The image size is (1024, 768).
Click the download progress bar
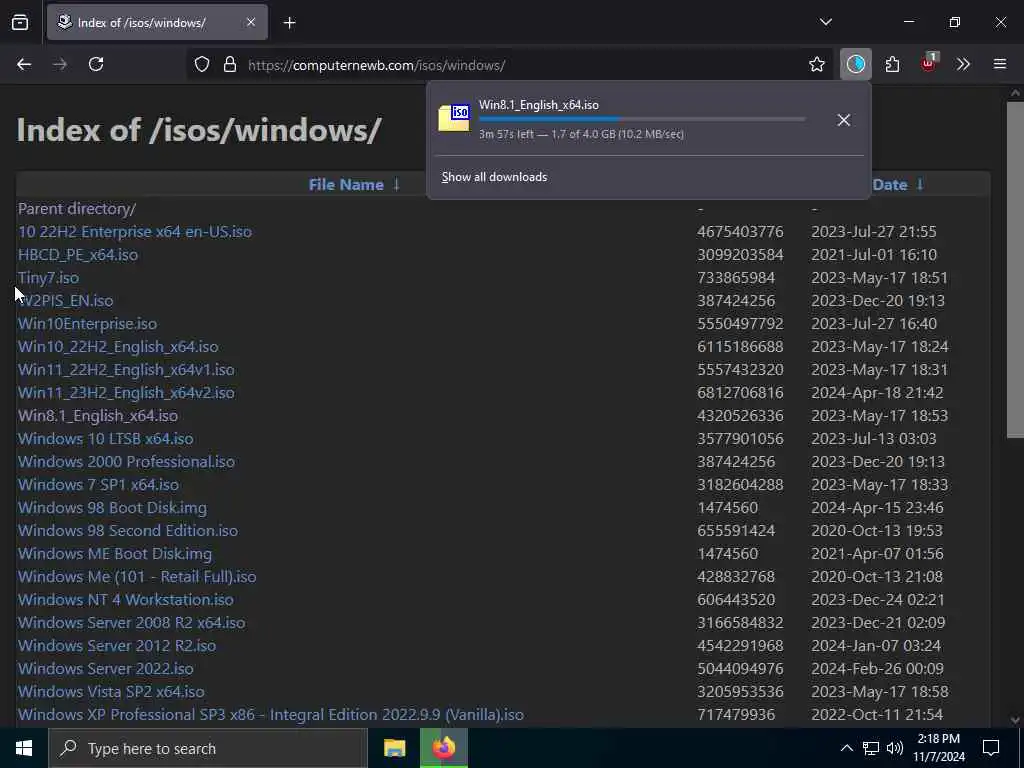642,119
